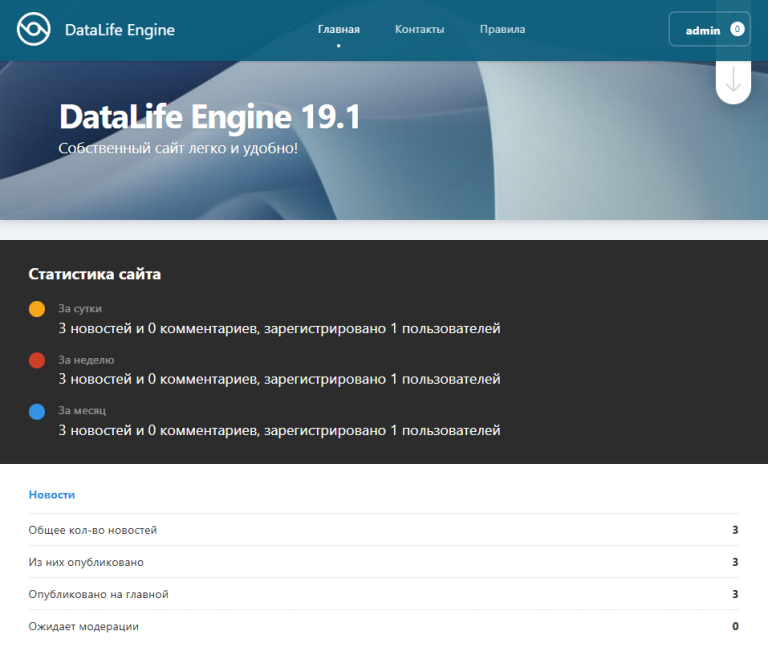768x646 pixels.
Task: Click the down arrow pull-tab icon
Action: (x=733, y=81)
